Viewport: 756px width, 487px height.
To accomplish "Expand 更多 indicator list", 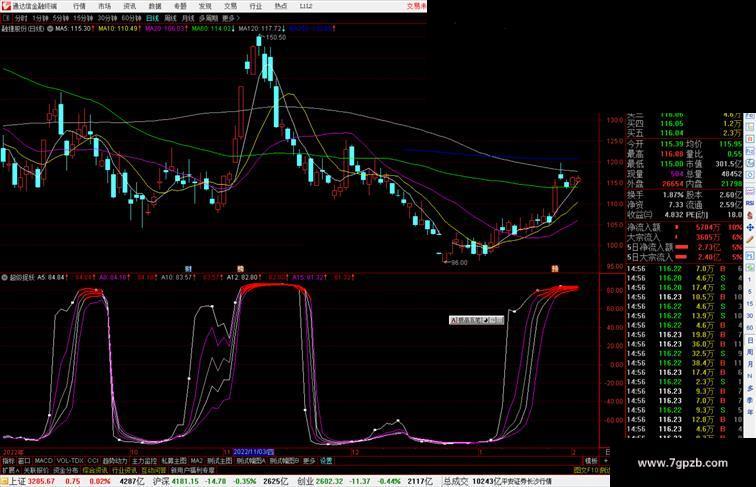I will (x=309, y=461).
